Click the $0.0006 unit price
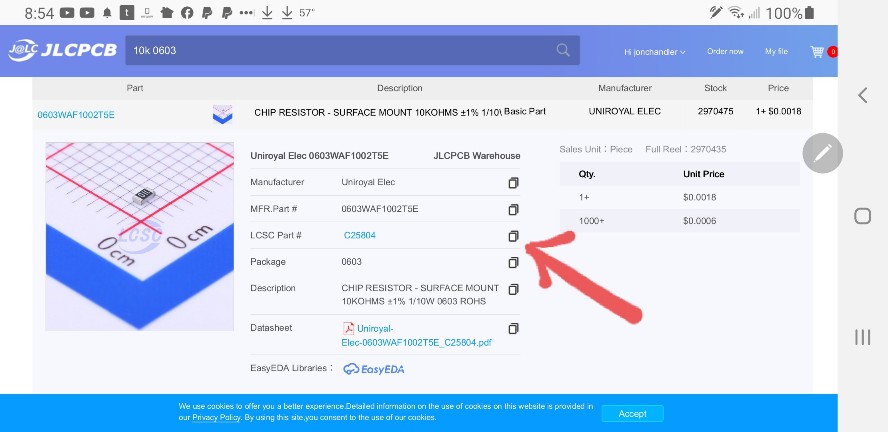The width and height of the screenshot is (888, 432). [699, 221]
